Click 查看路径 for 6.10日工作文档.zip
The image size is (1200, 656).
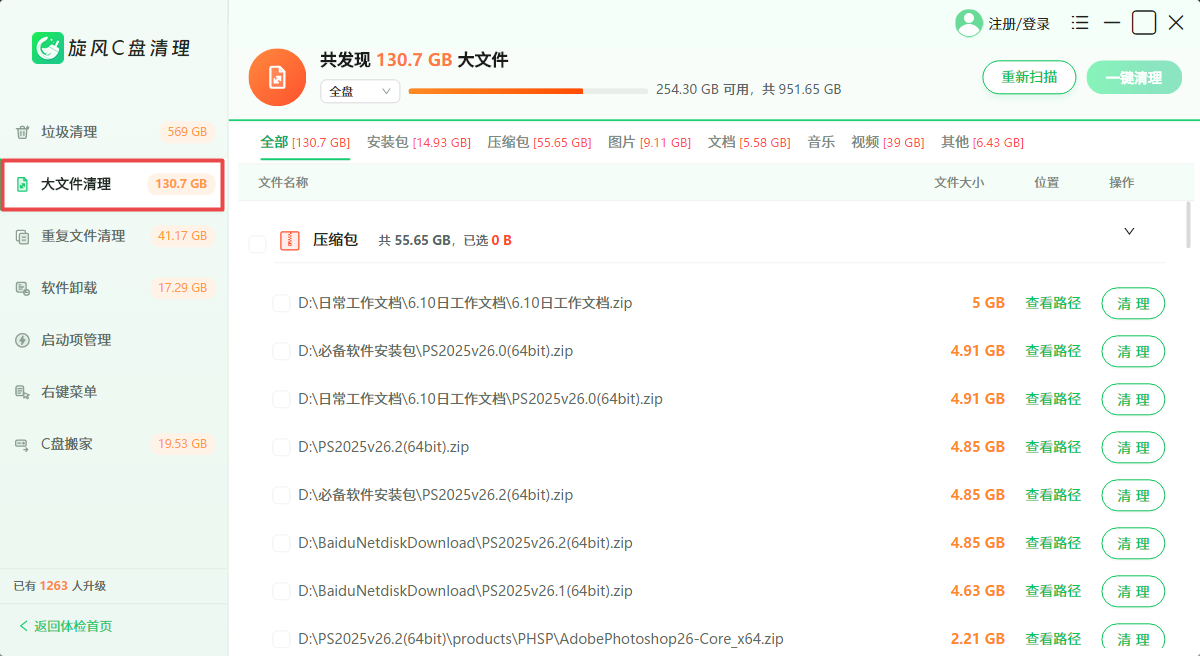coord(1053,303)
